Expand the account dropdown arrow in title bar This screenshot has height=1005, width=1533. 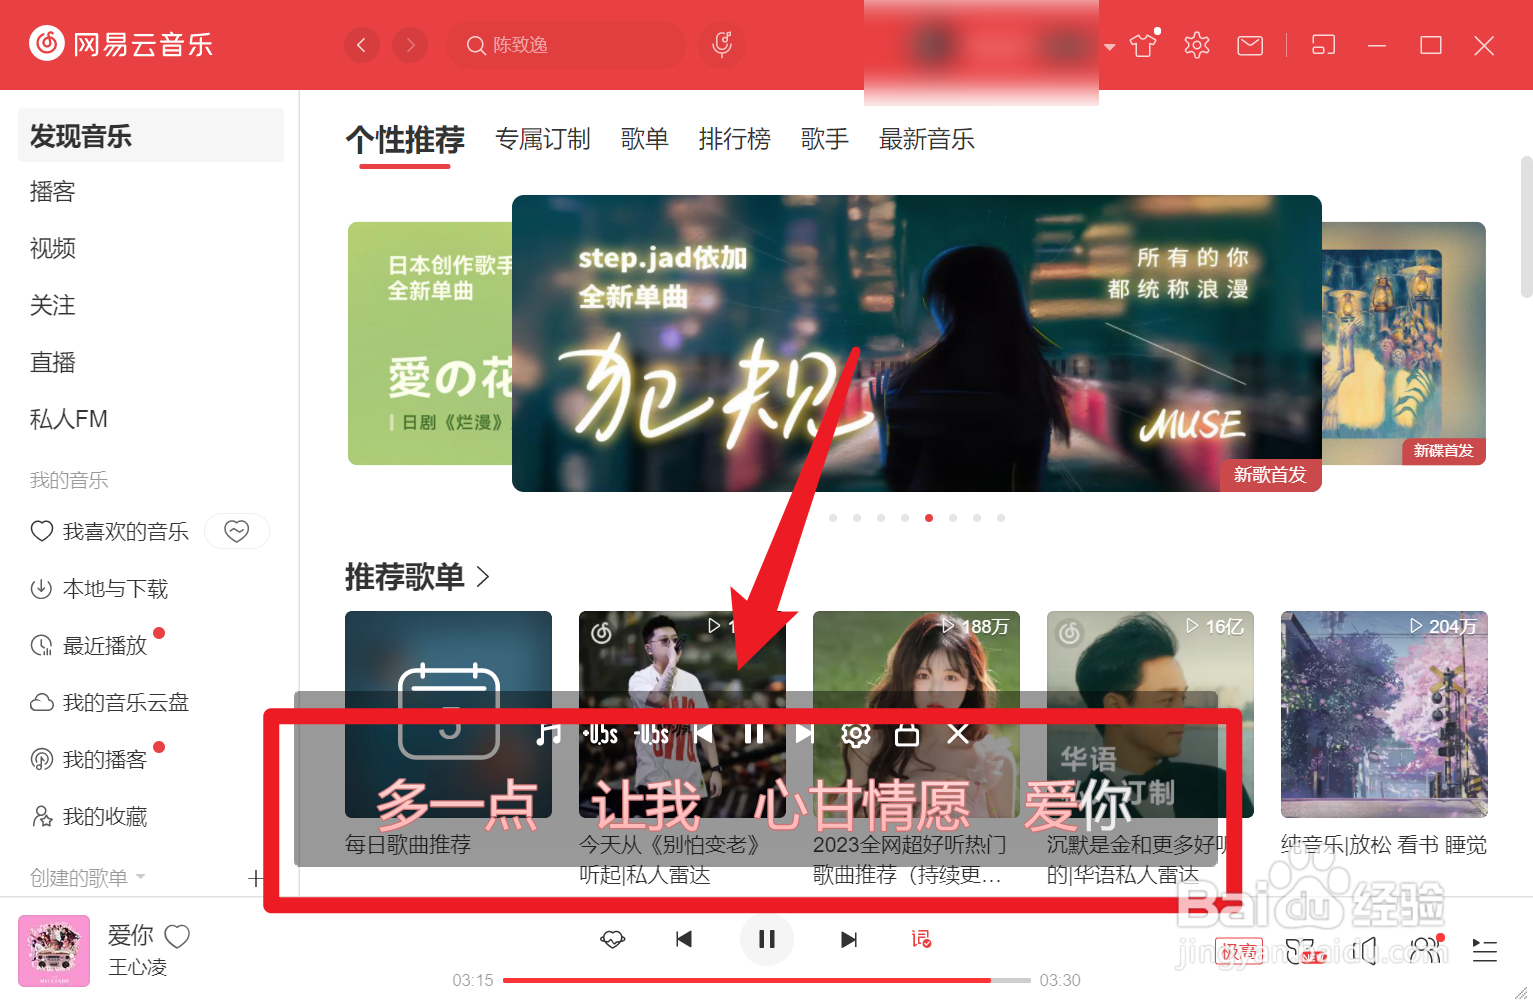coord(1110,47)
